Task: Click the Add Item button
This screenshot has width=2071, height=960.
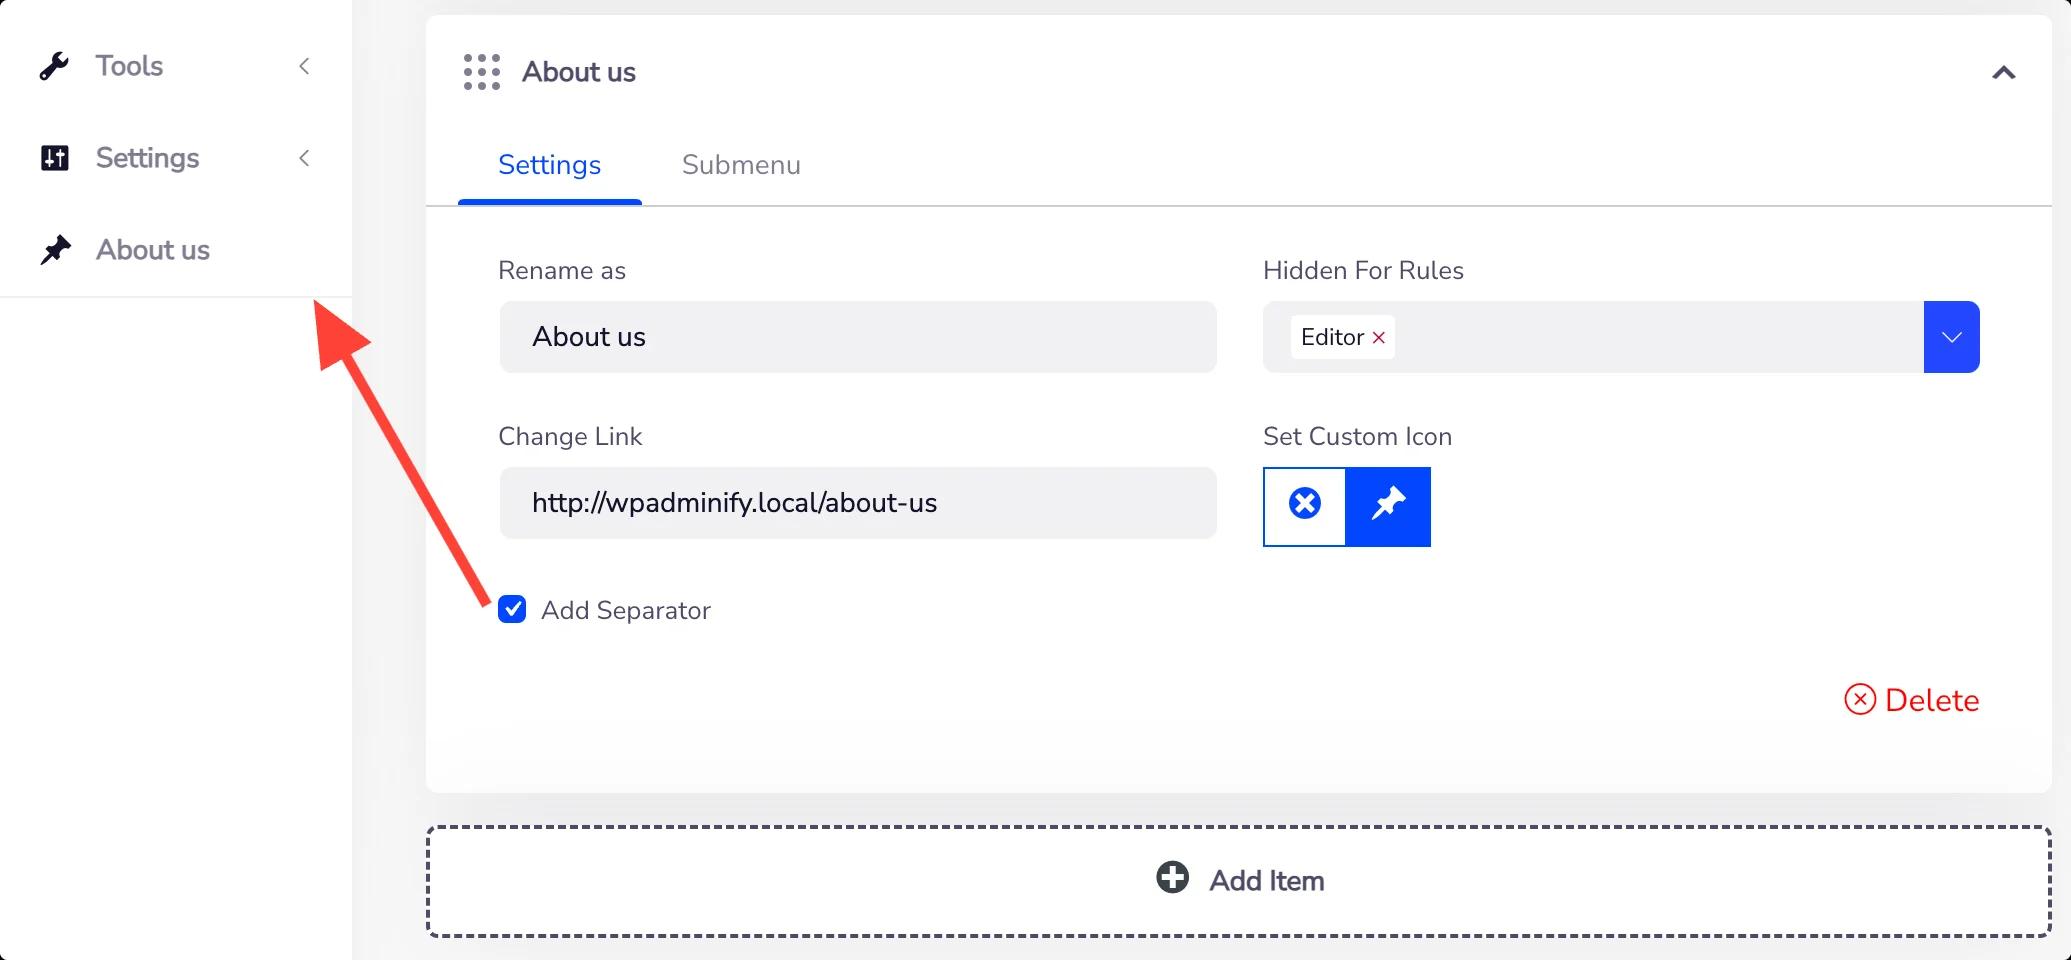Action: pos(1239,881)
